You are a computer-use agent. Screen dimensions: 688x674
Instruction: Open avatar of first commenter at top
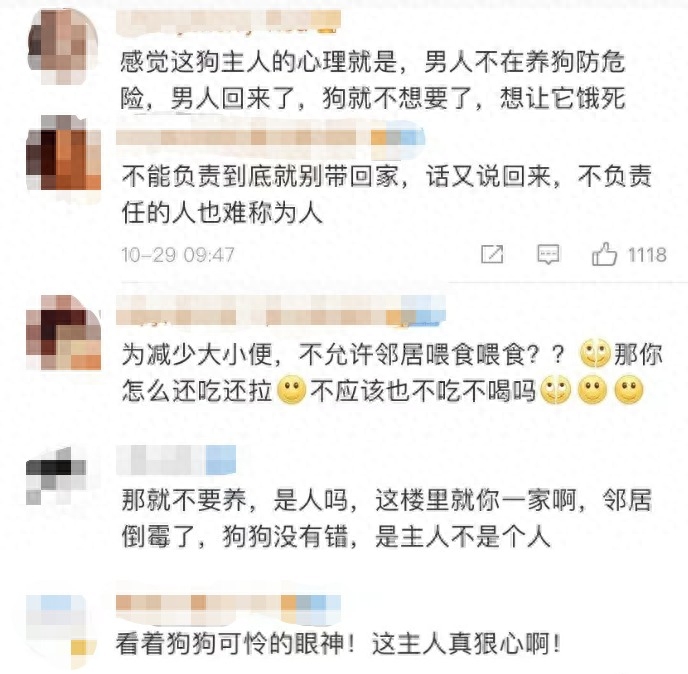click(x=63, y=46)
